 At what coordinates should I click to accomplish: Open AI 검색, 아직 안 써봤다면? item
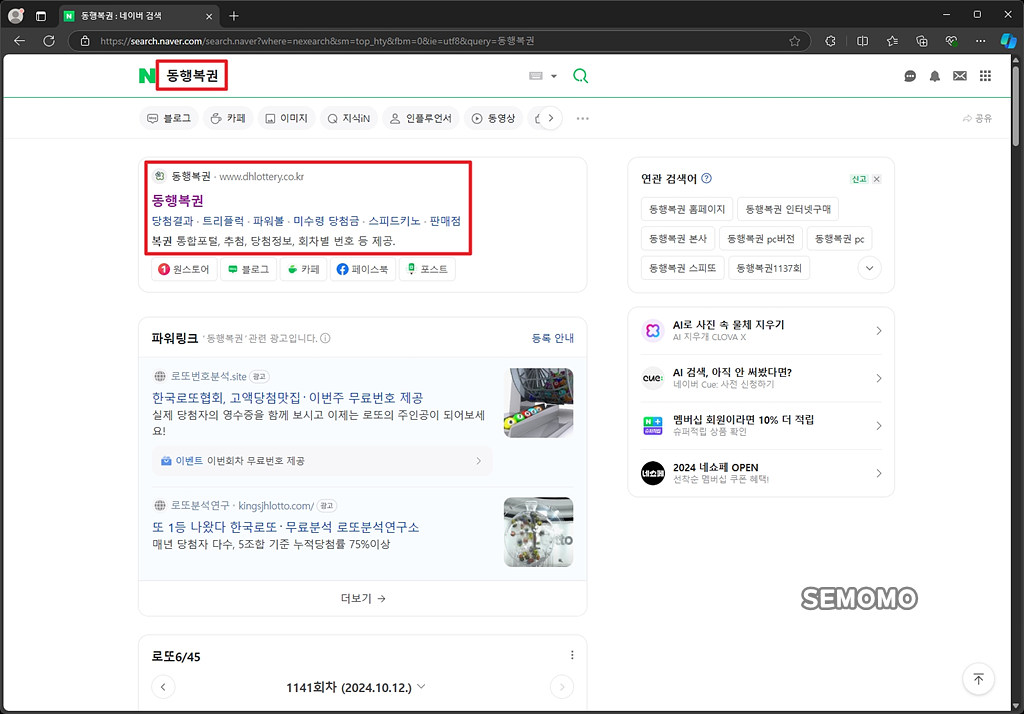[x=761, y=378]
